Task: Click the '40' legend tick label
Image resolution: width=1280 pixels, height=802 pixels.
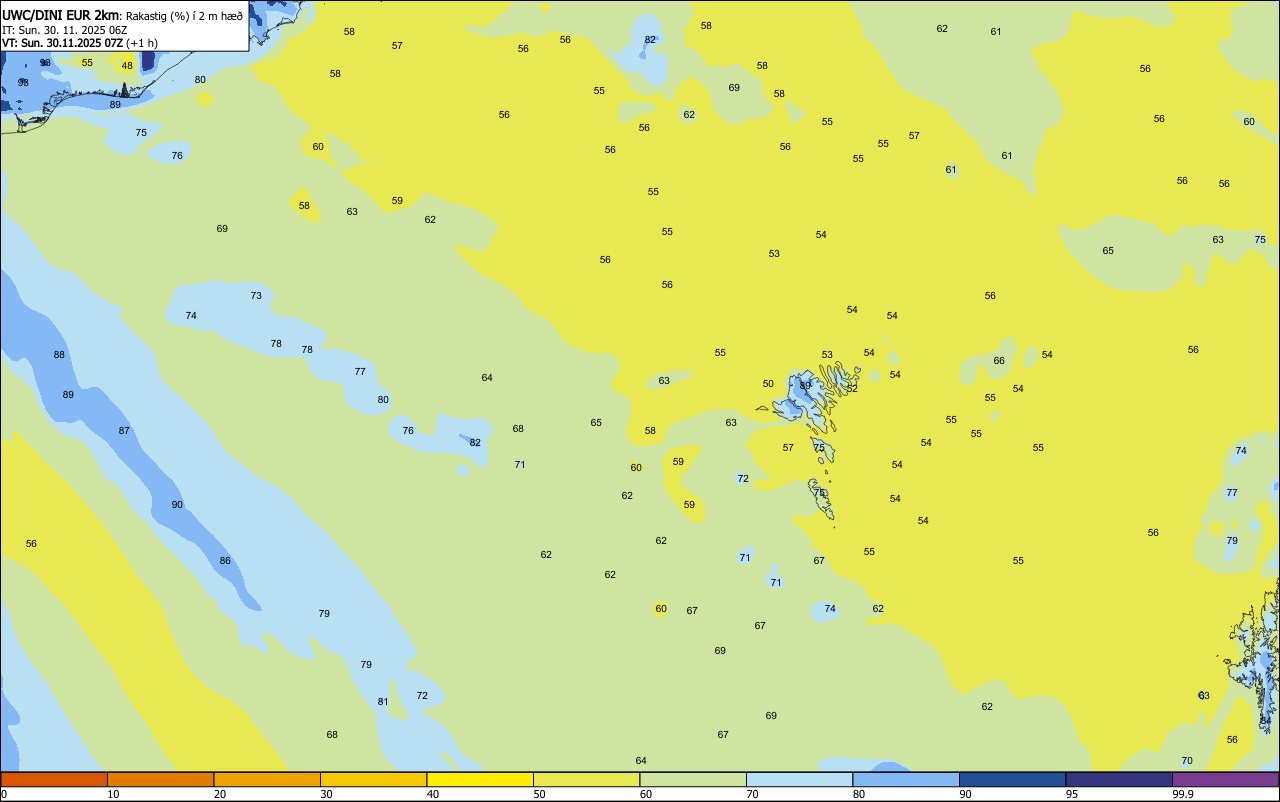Action: coord(433,794)
